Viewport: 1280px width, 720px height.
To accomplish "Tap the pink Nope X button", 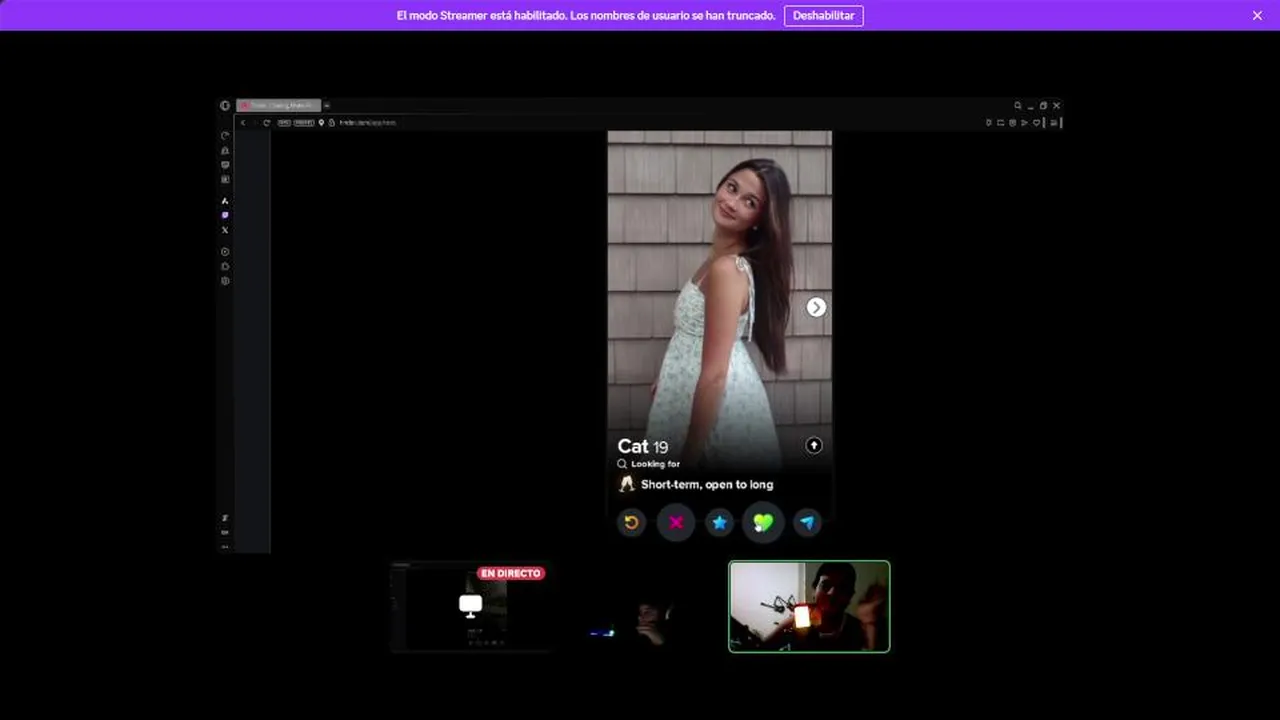I will (x=676, y=522).
